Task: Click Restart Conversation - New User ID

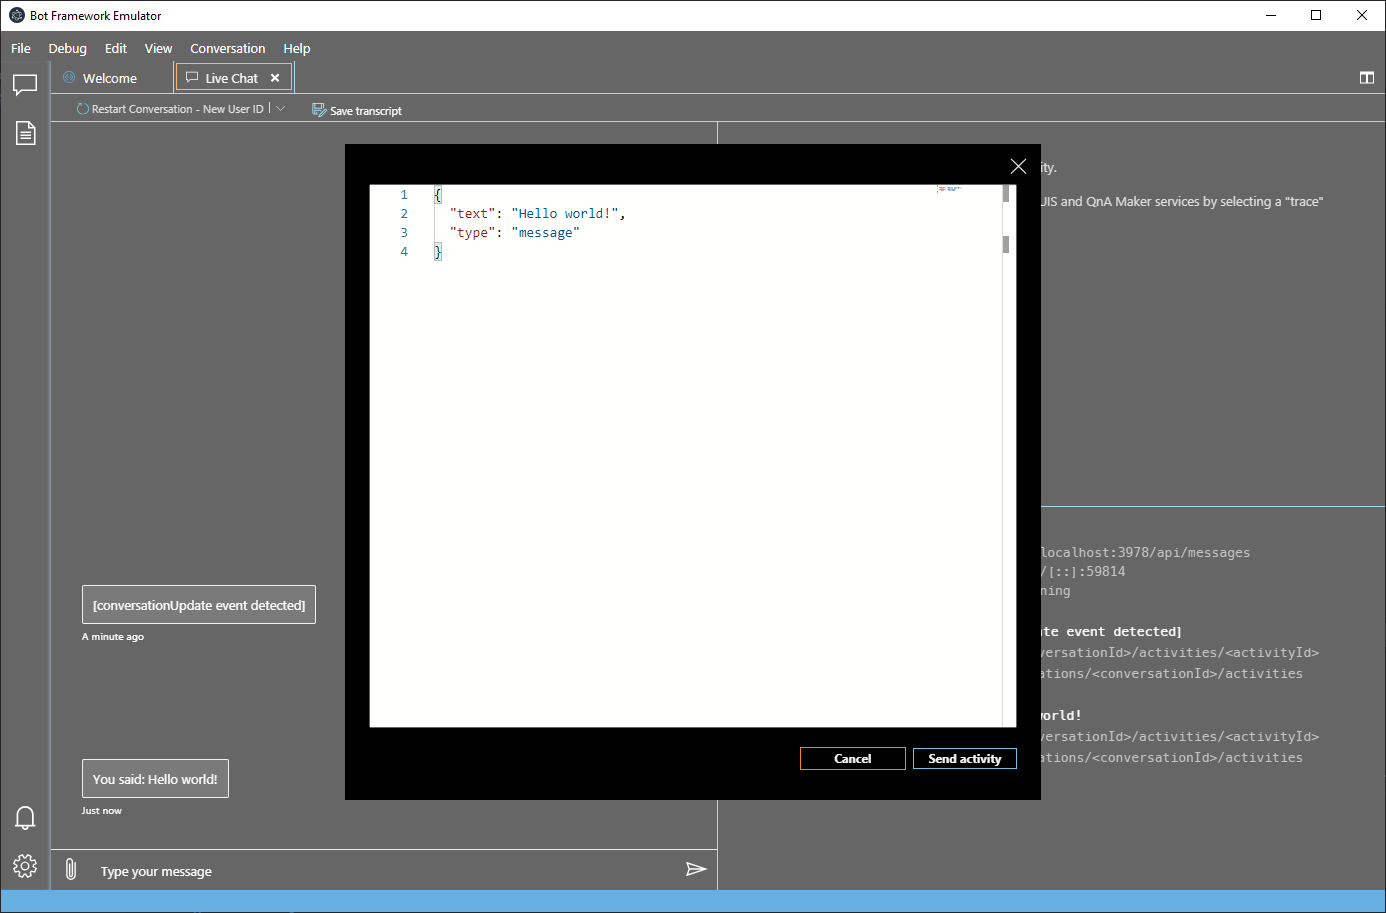Action: 178,109
